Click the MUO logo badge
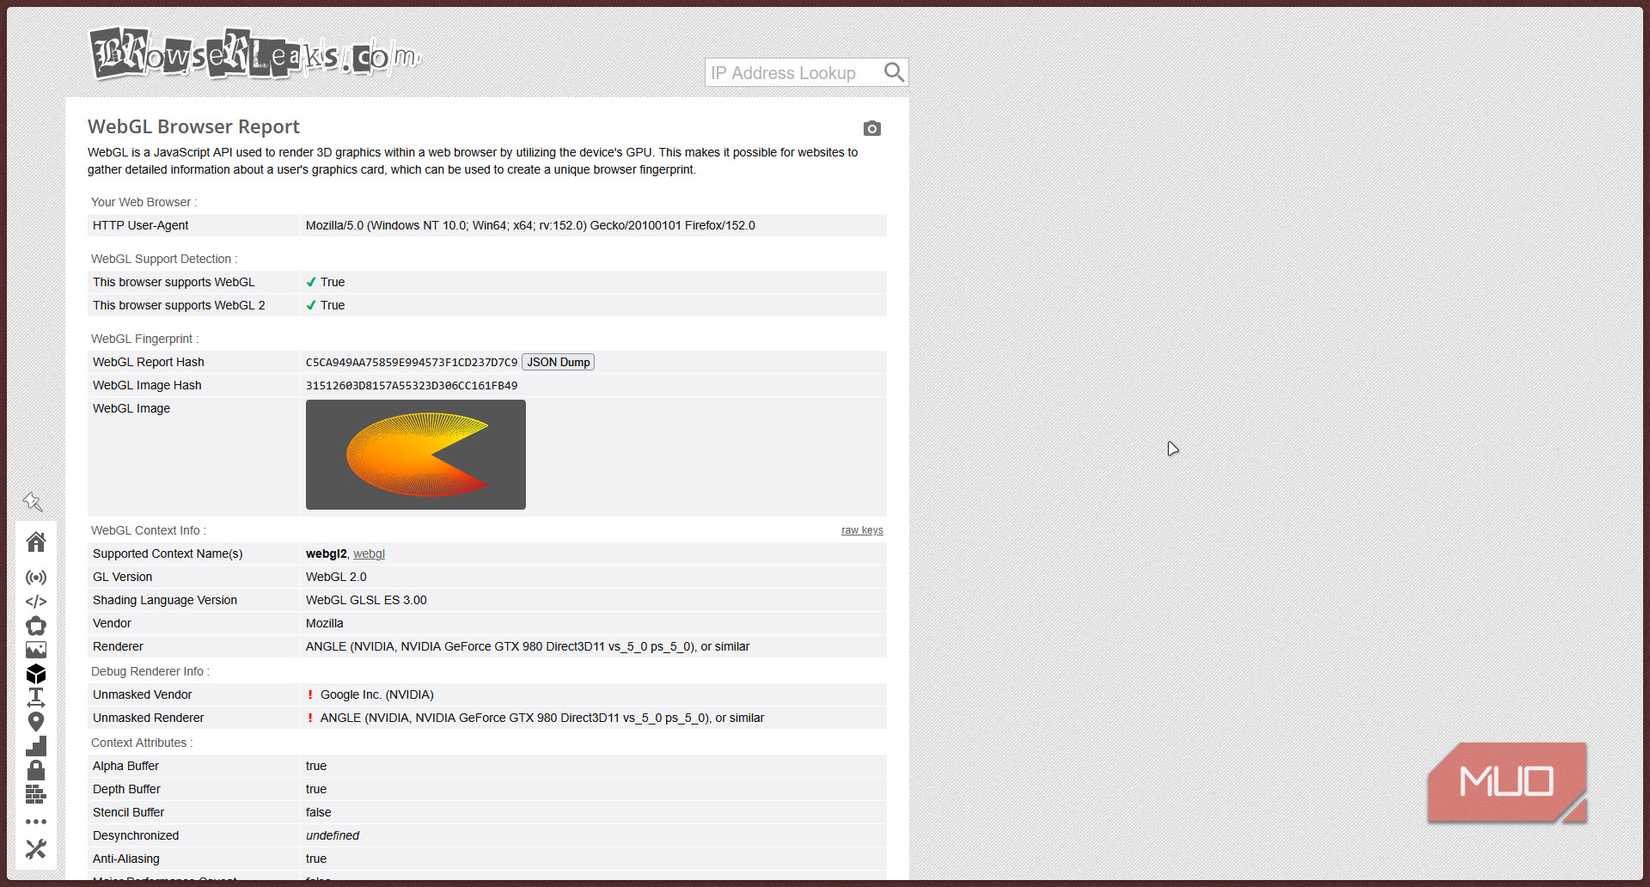The width and height of the screenshot is (1650, 887). 1507,782
